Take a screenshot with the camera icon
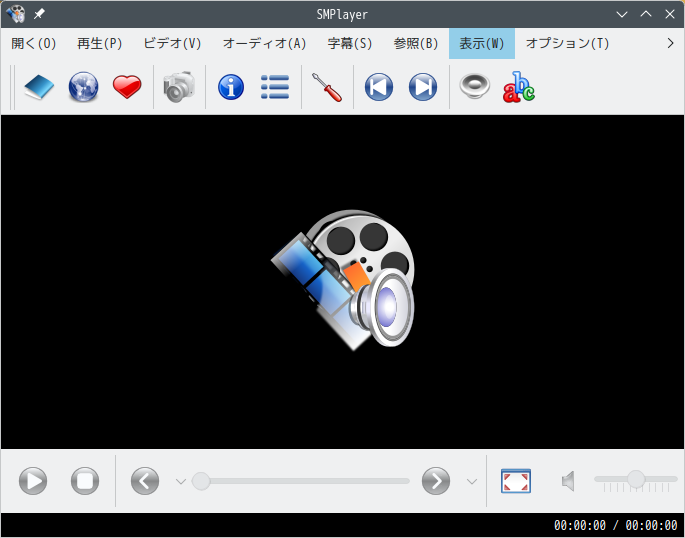The width and height of the screenshot is (685, 538). coord(179,87)
